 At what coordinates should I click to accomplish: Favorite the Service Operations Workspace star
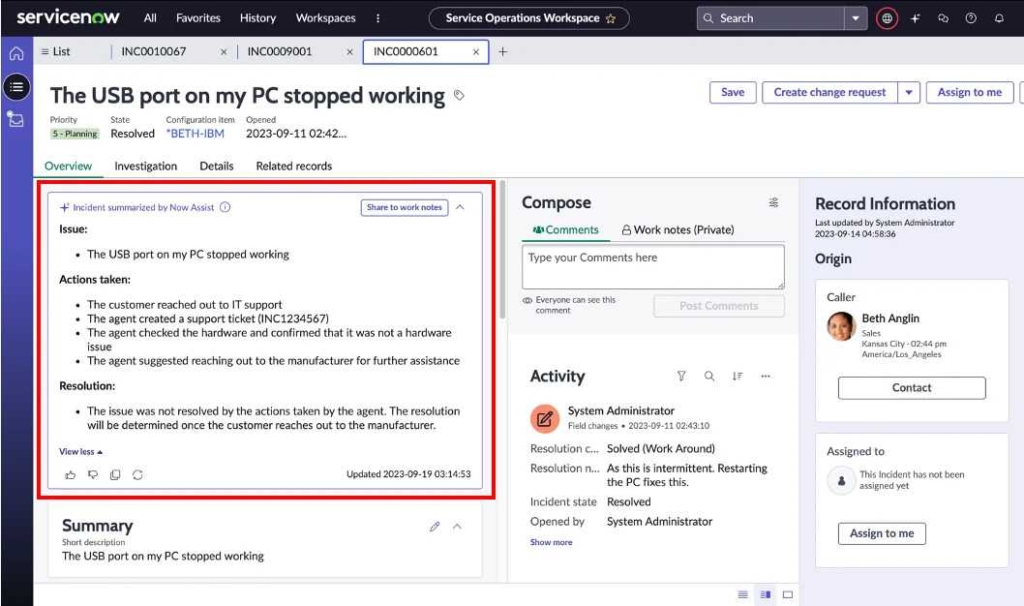pos(611,18)
